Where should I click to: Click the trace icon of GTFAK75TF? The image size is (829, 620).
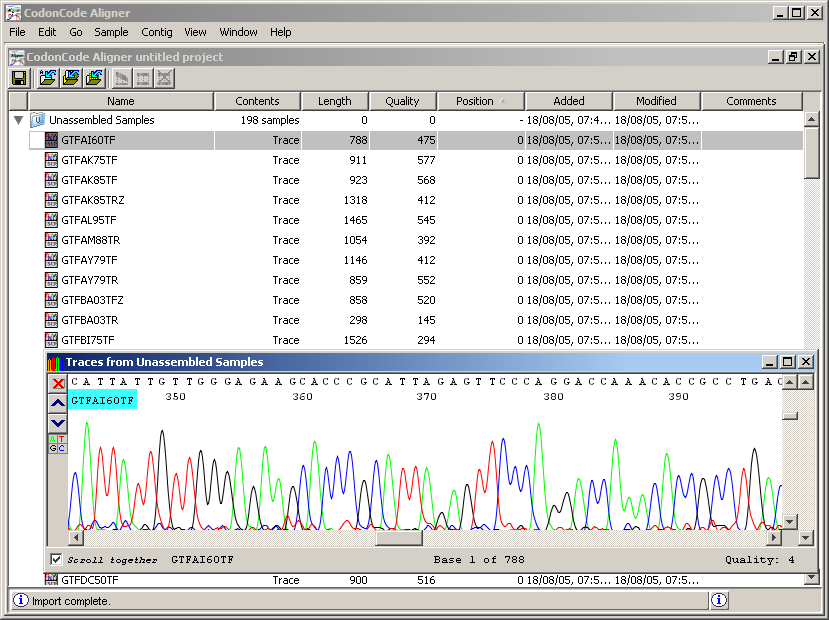pyautogui.click(x=51, y=160)
